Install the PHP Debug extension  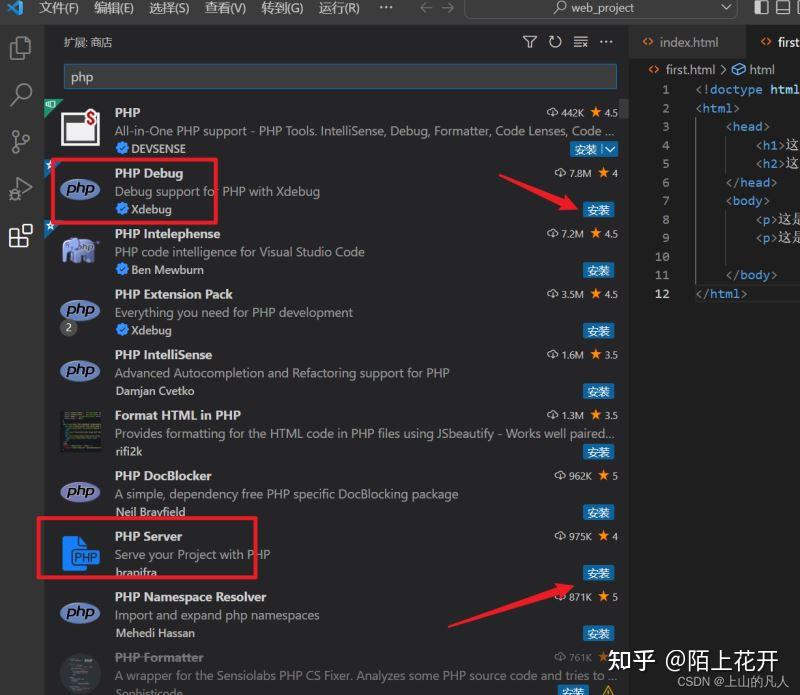[x=598, y=210]
